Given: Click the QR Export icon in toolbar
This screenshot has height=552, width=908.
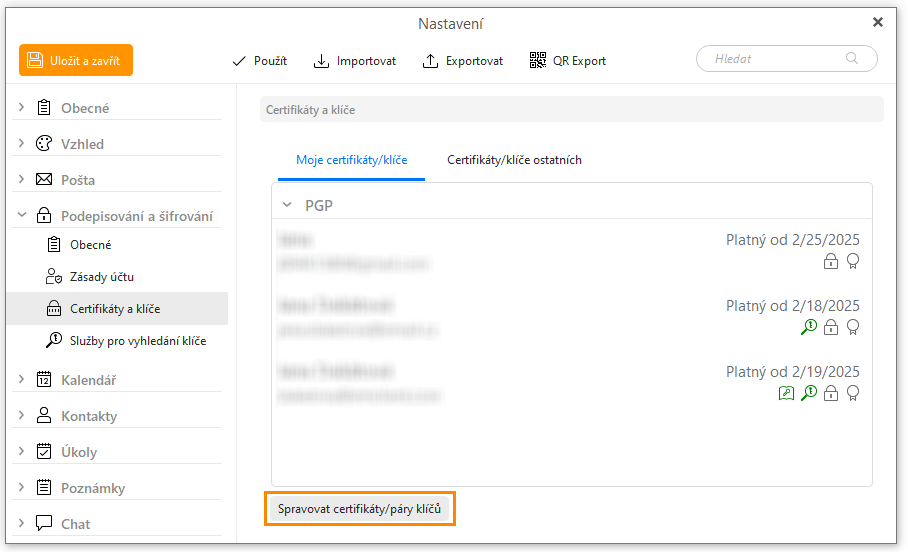Looking at the screenshot, I should pyautogui.click(x=539, y=60).
